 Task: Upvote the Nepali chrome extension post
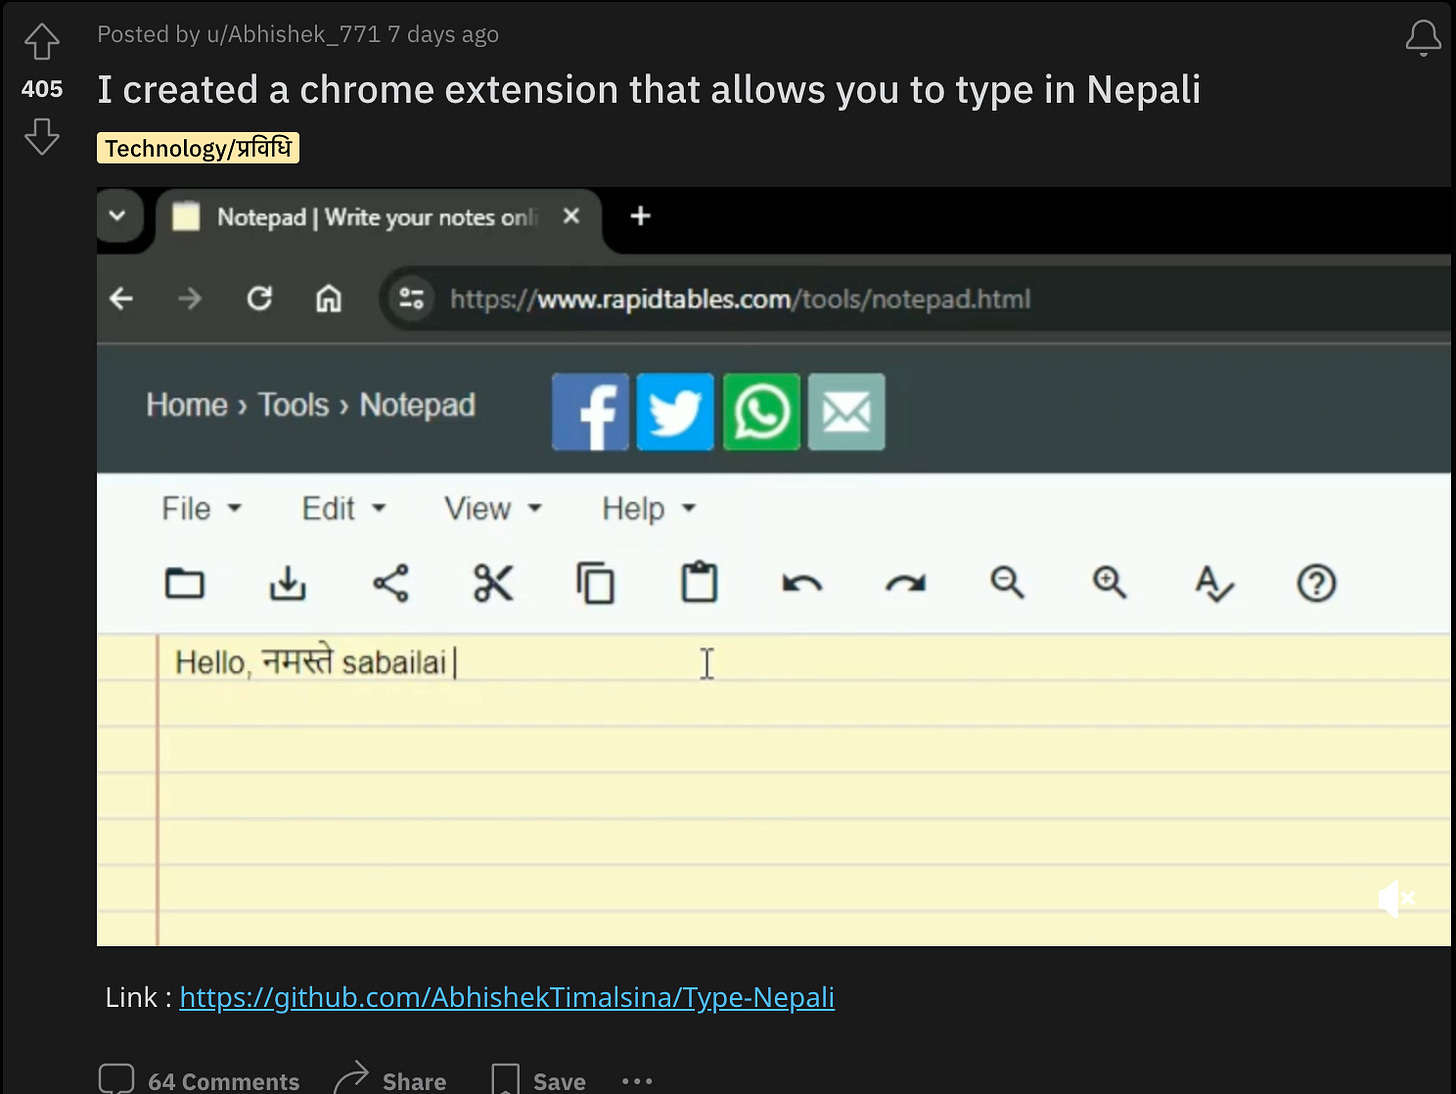pyautogui.click(x=42, y=42)
